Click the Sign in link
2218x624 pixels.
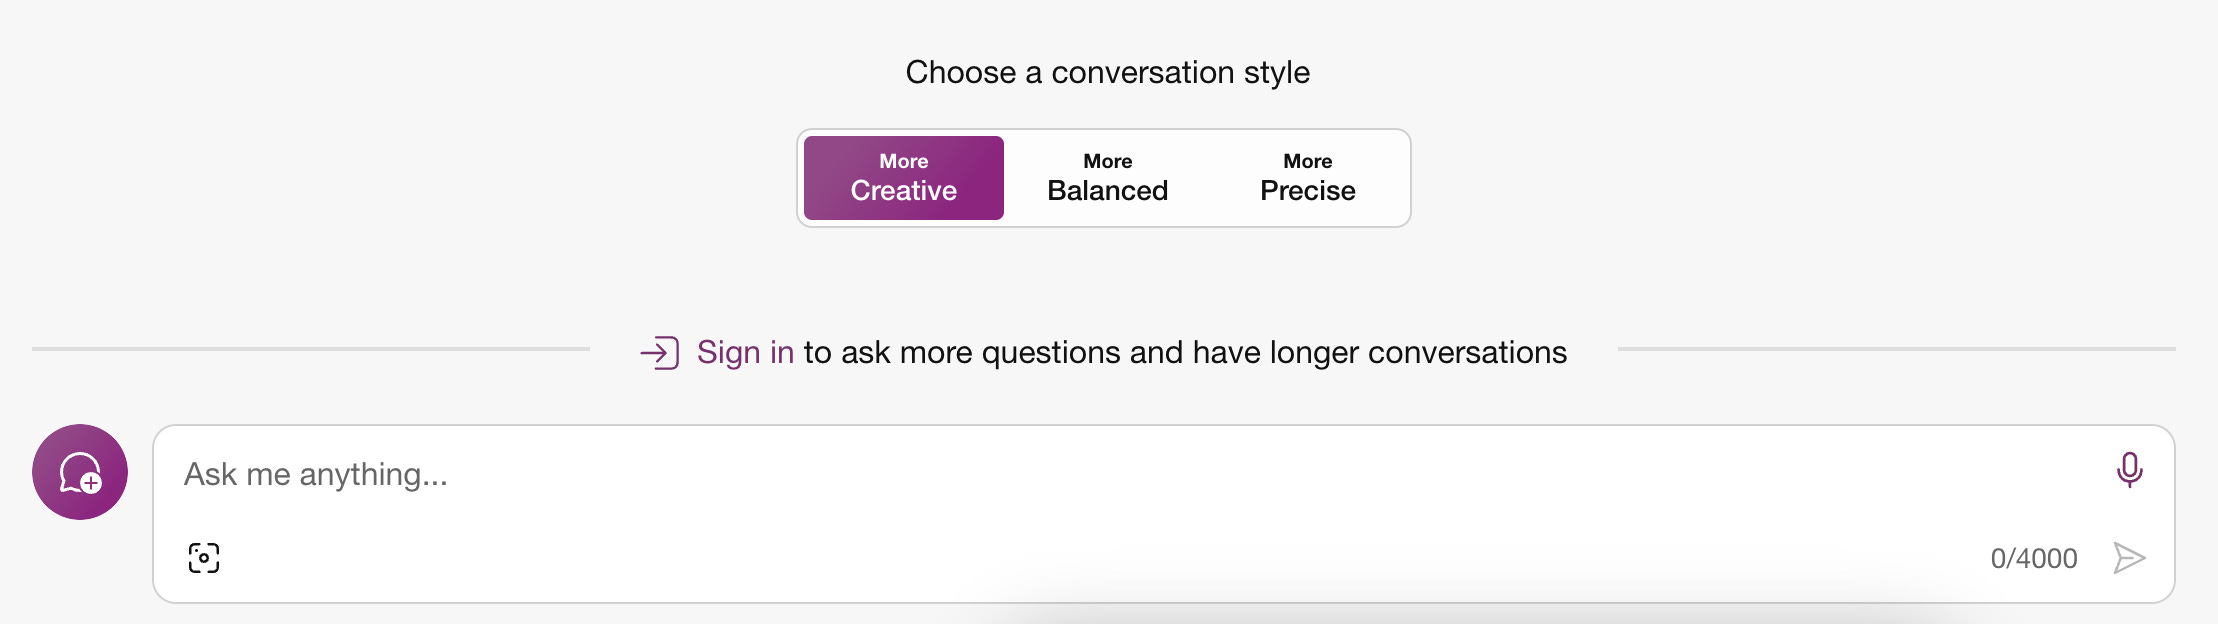coord(745,353)
